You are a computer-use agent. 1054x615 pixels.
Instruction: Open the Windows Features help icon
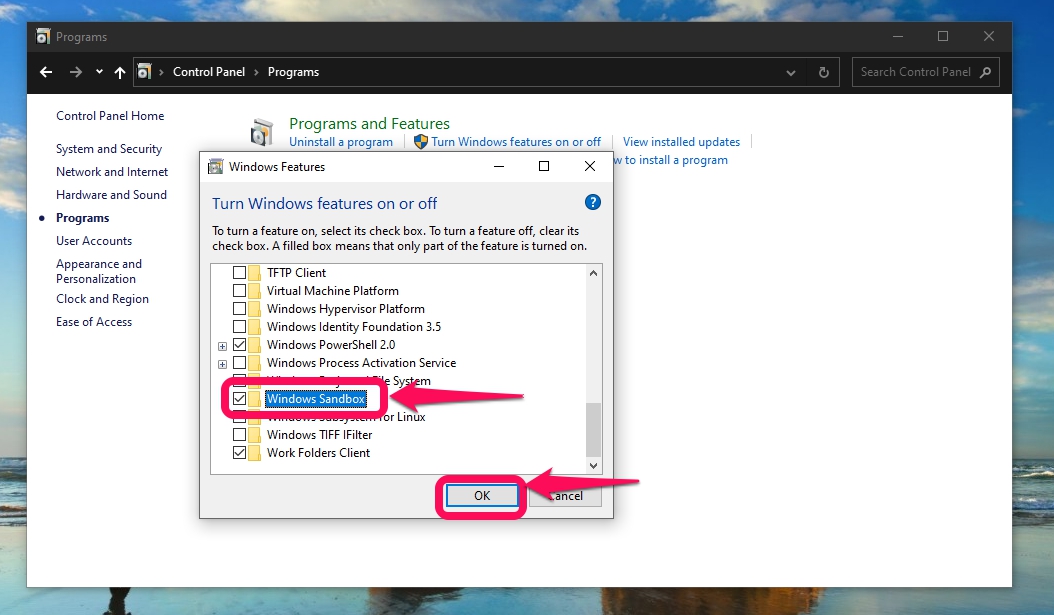coord(592,202)
